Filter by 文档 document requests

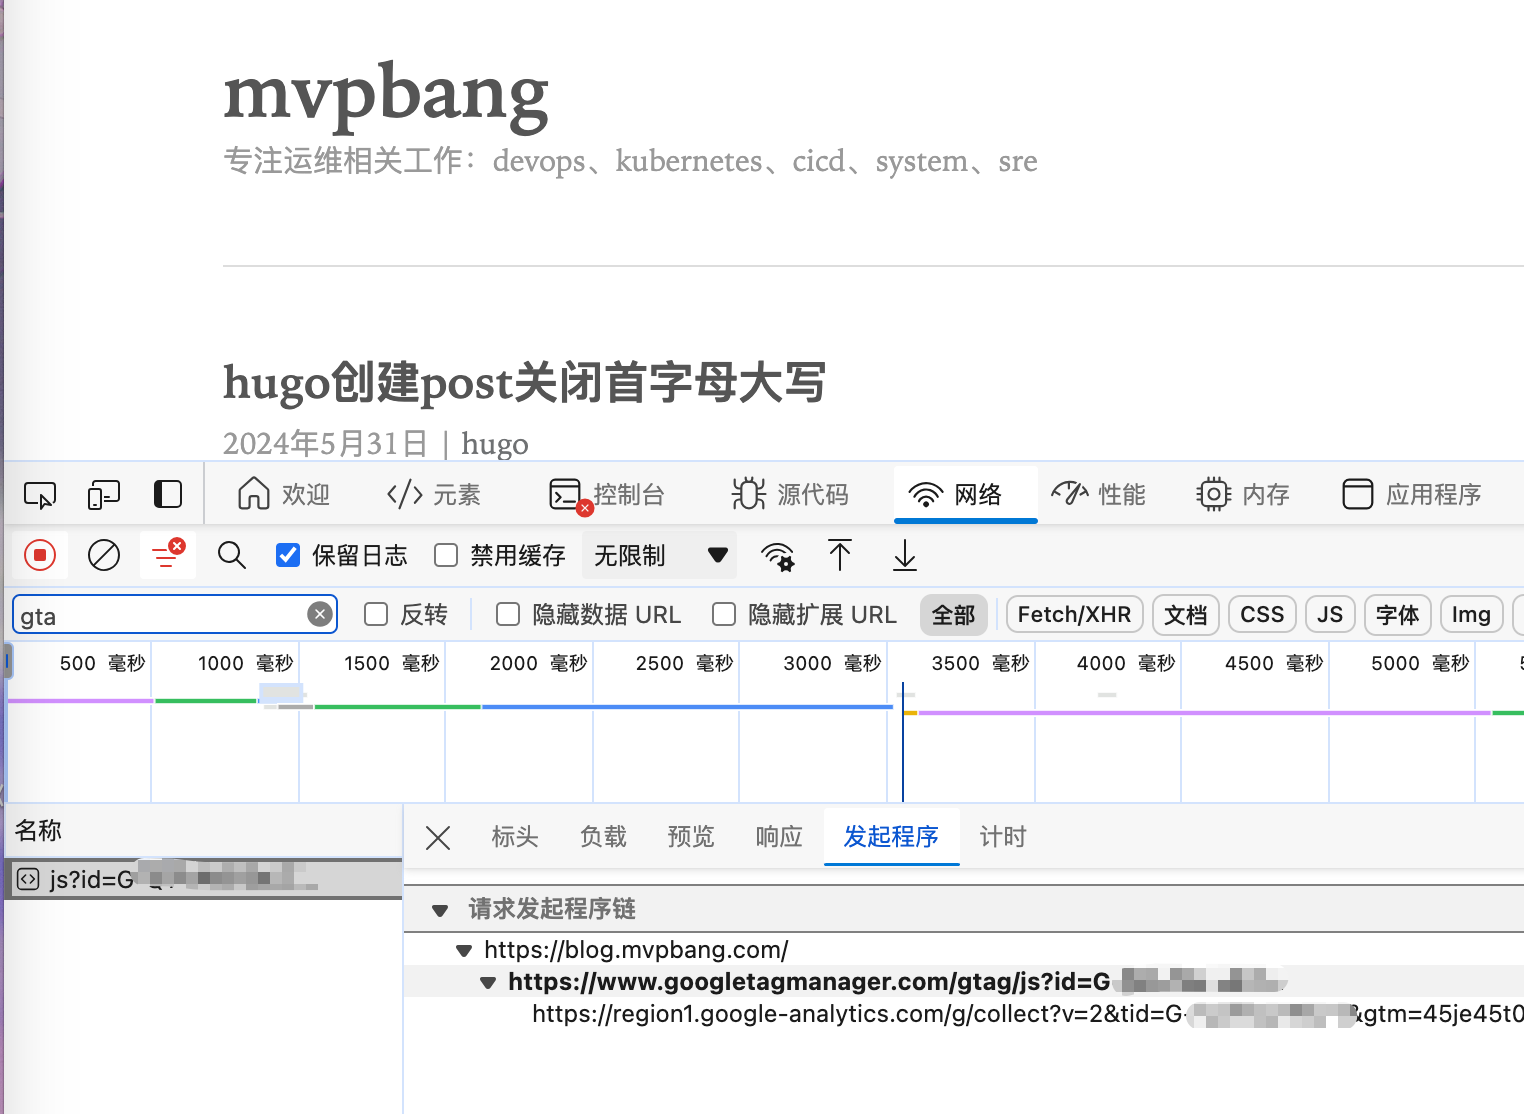(1186, 615)
